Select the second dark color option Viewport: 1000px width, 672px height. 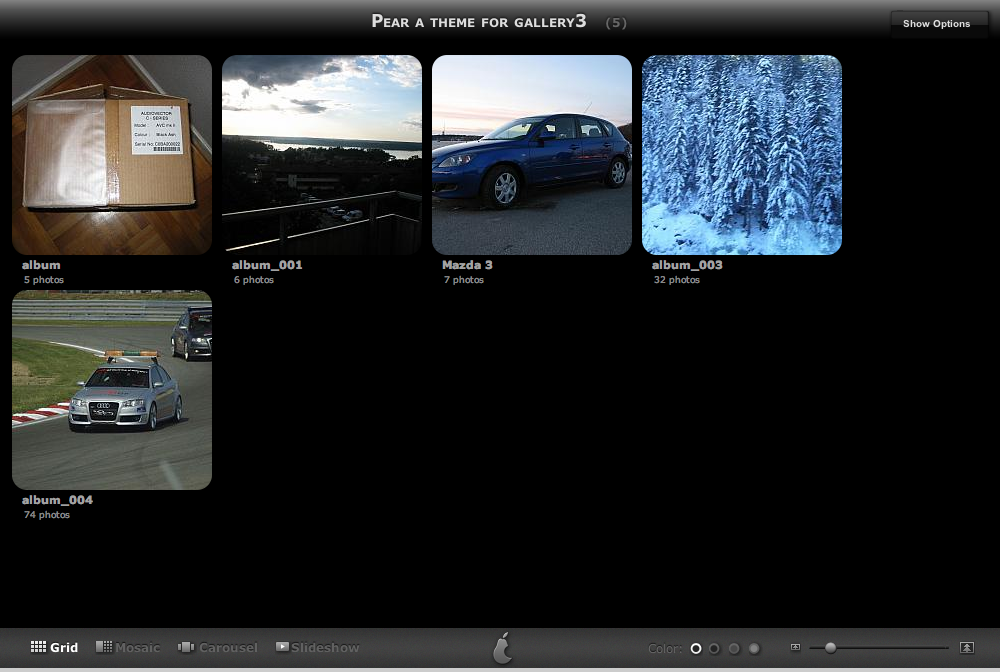point(714,648)
